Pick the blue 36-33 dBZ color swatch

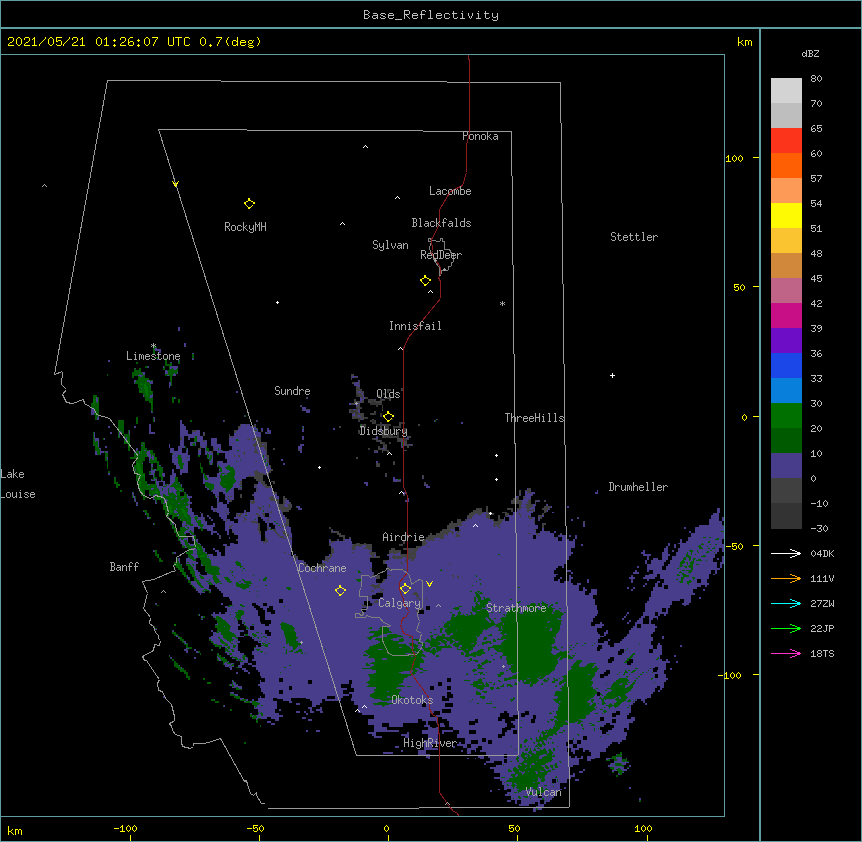[x=786, y=366]
